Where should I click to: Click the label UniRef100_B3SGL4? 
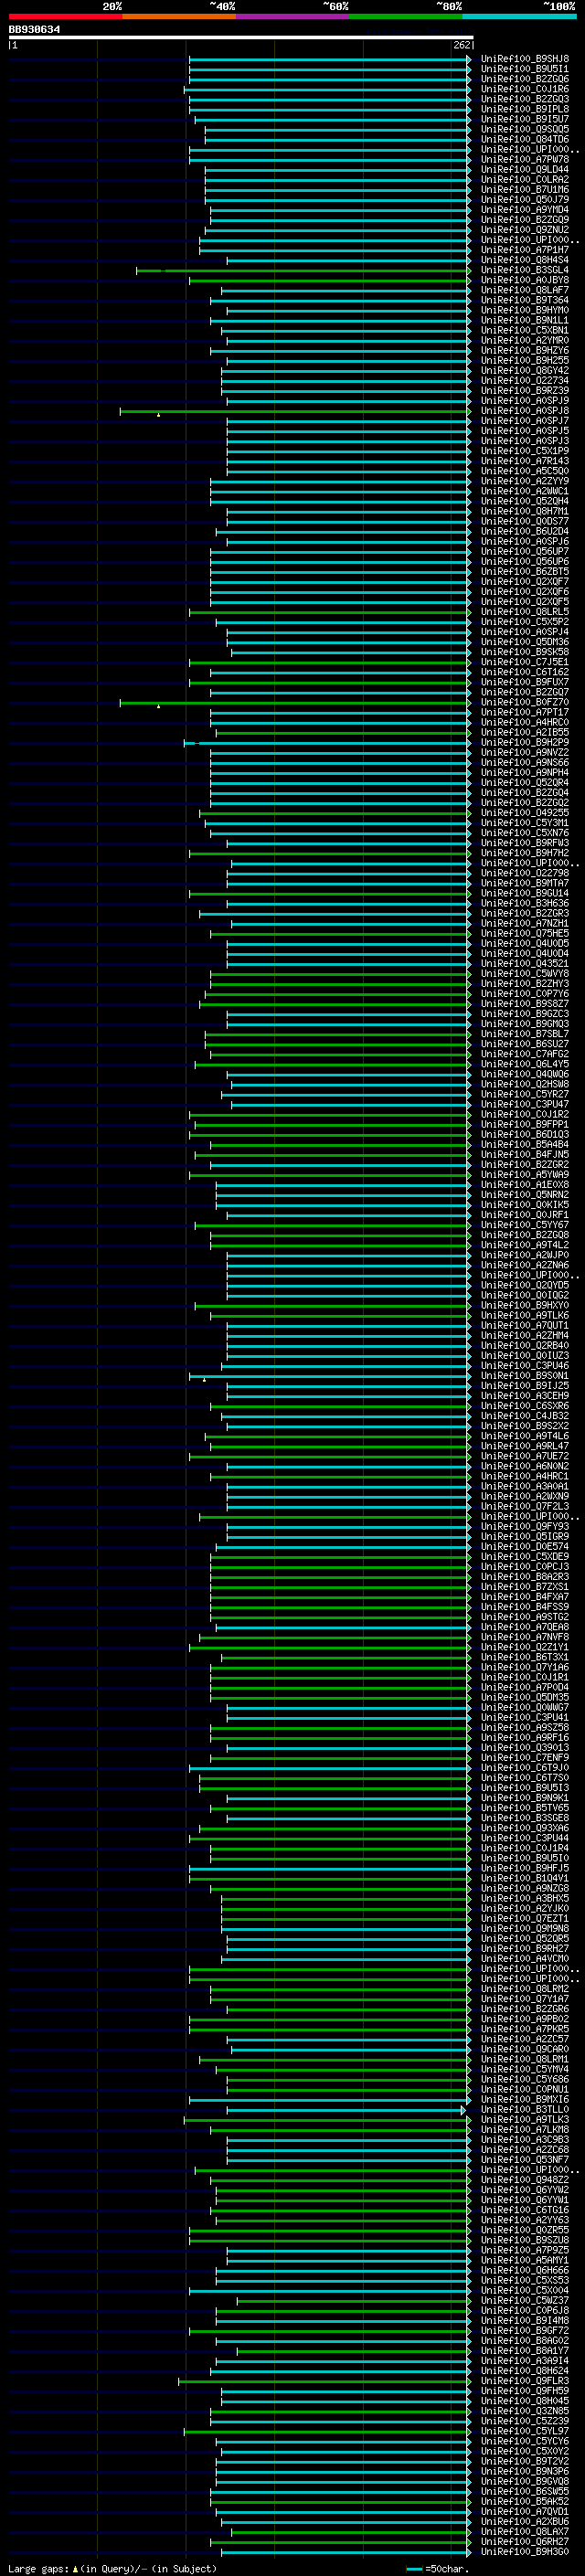(525, 270)
